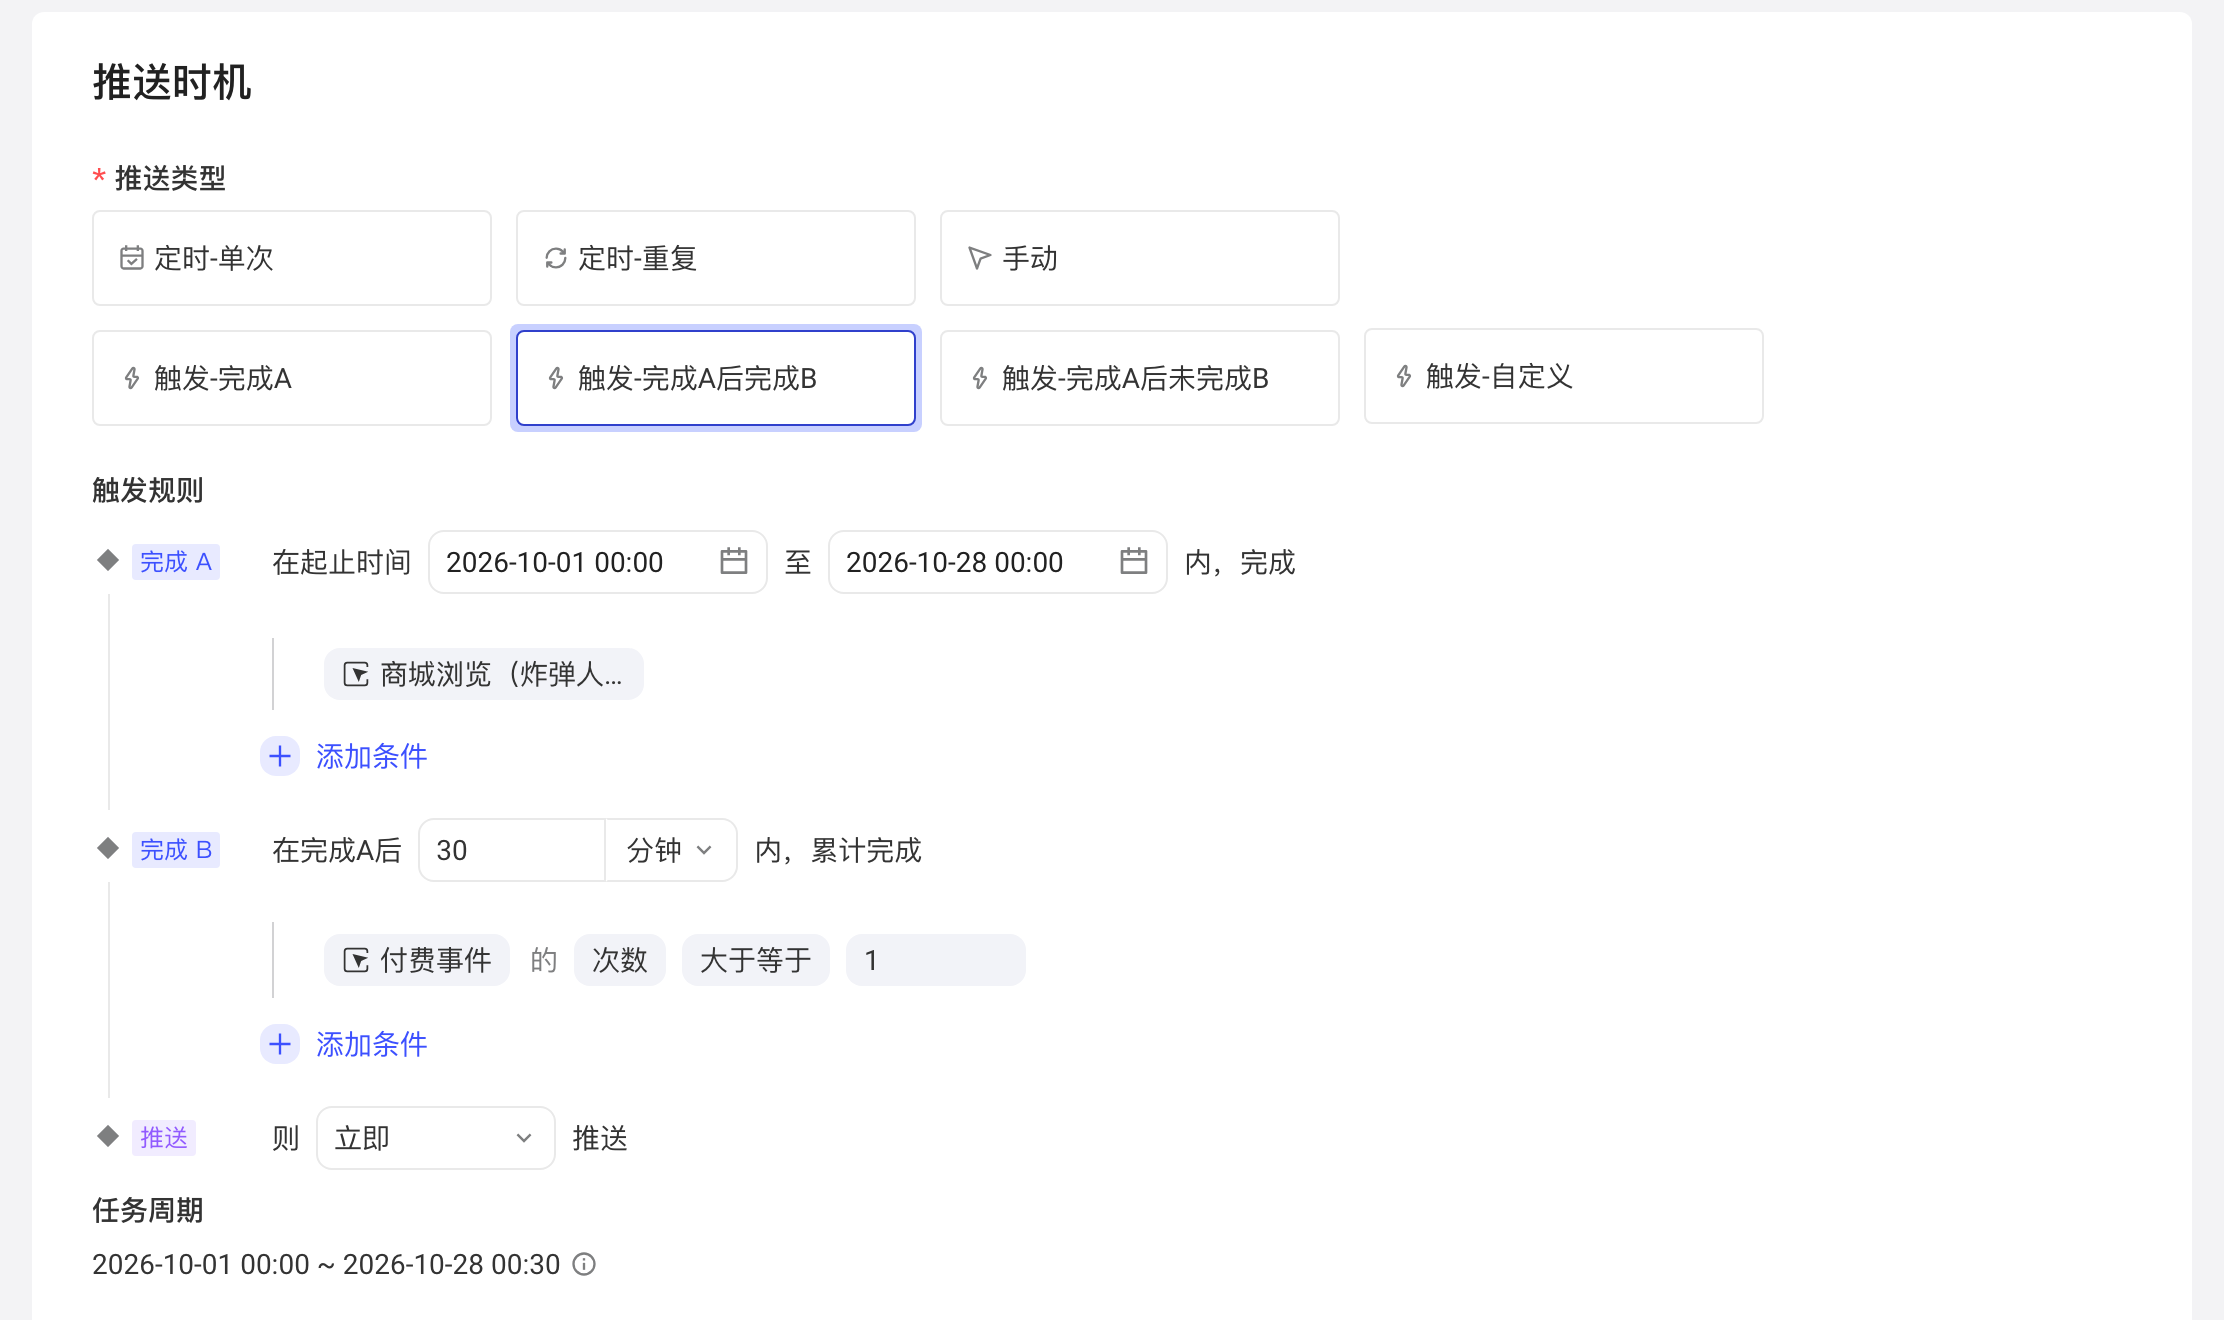Image resolution: width=2224 pixels, height=1320 pixels.
Task: Click the 触发规则 section heading
Action: tap(148, 490)
